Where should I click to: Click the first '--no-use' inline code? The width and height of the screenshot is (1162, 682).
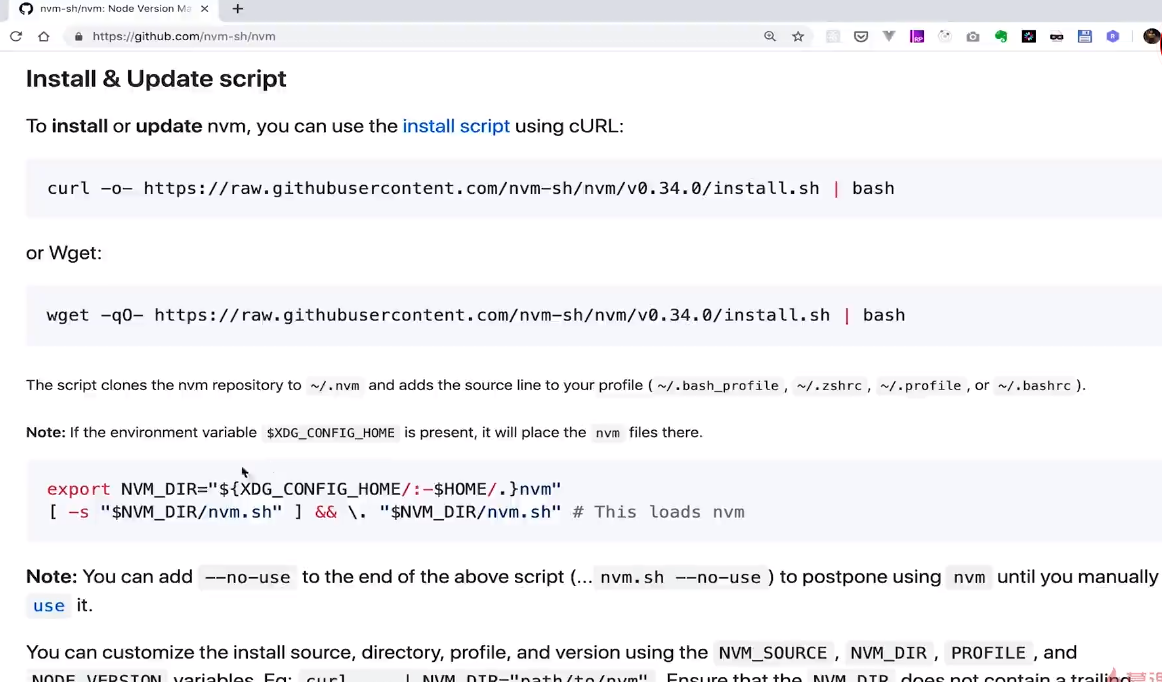coord(248,577)
